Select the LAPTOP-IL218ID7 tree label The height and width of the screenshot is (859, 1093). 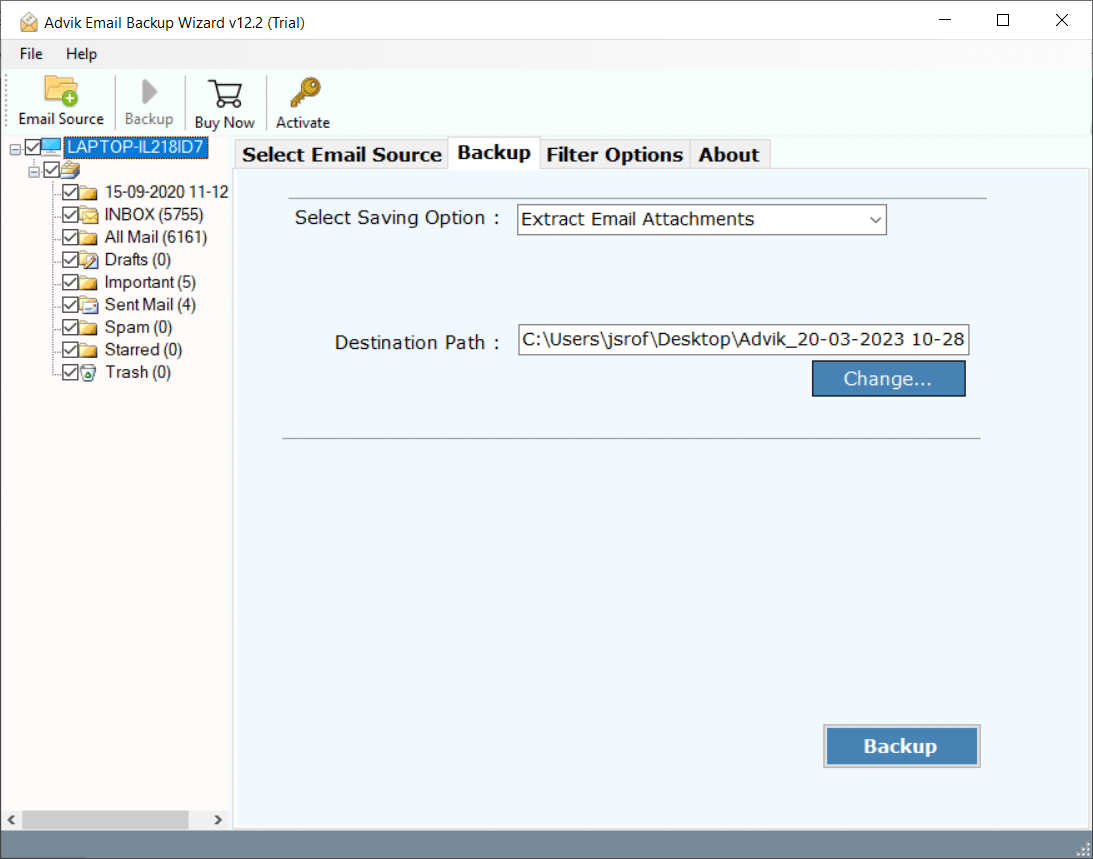[135, 147]
